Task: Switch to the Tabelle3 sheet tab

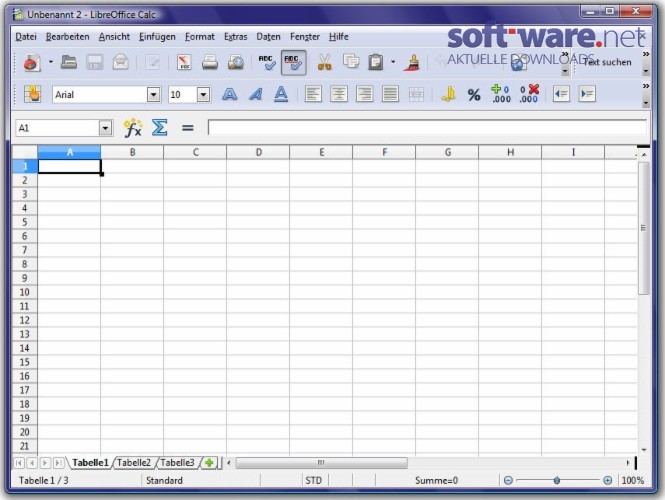Action: coord(177,462)
